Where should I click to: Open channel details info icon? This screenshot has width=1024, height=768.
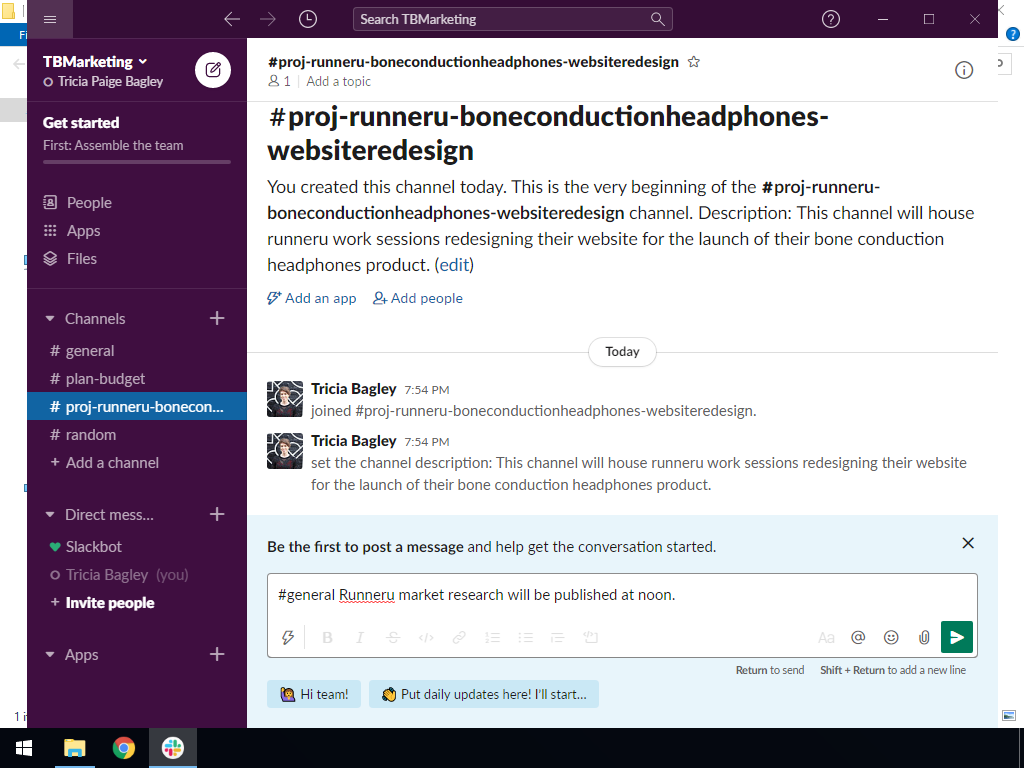pos(964,70)
